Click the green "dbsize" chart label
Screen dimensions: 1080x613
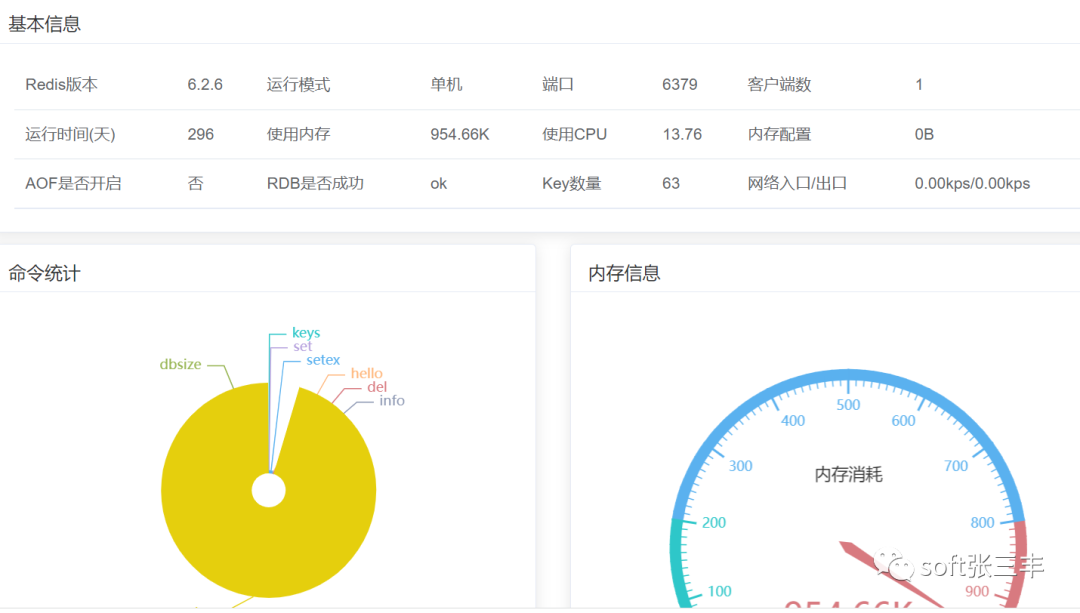coord(180,365)
